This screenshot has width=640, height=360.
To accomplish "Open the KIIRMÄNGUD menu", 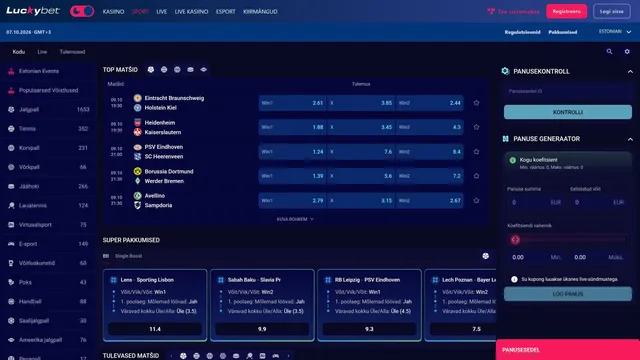I will tap(260, 11).
